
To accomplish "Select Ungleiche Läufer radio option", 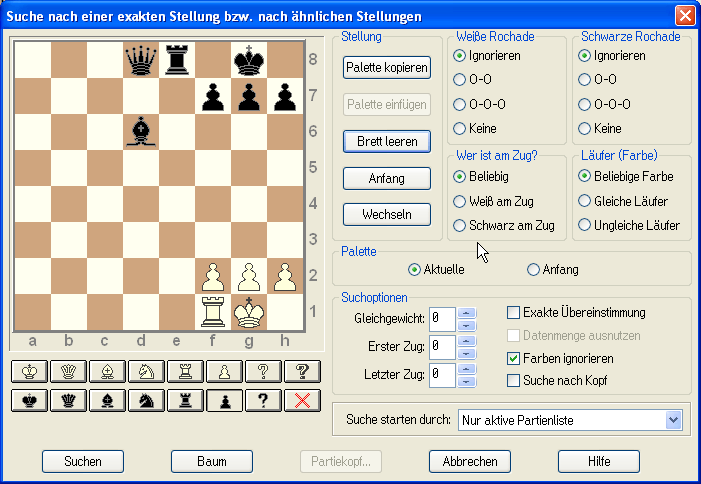I will coord(585,226).
